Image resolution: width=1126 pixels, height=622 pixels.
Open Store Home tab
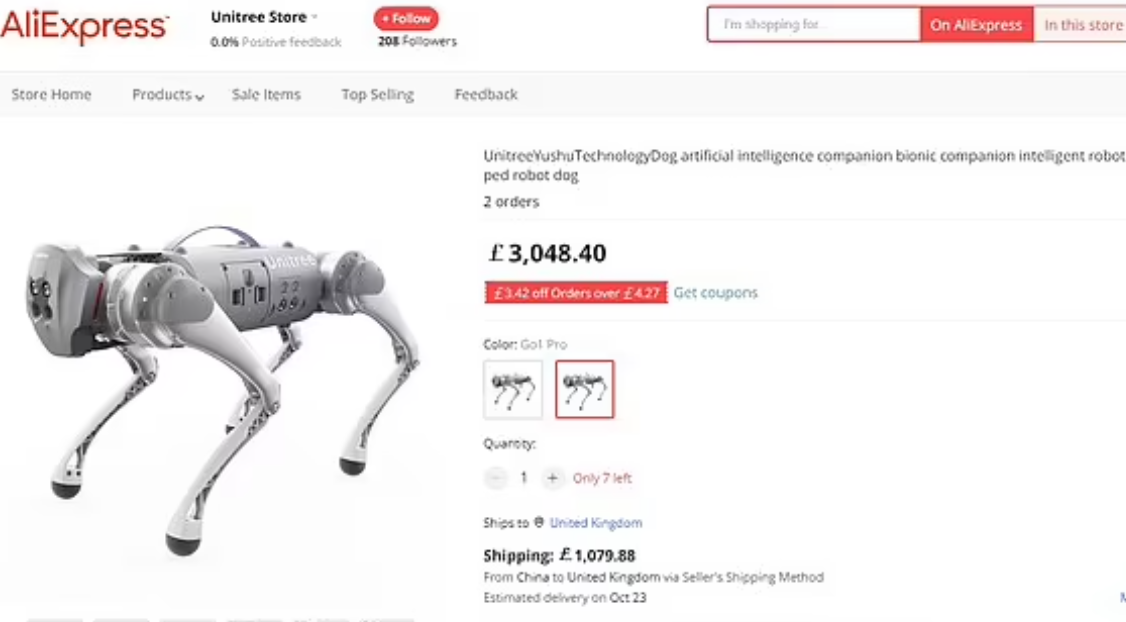tap(51, 95)
